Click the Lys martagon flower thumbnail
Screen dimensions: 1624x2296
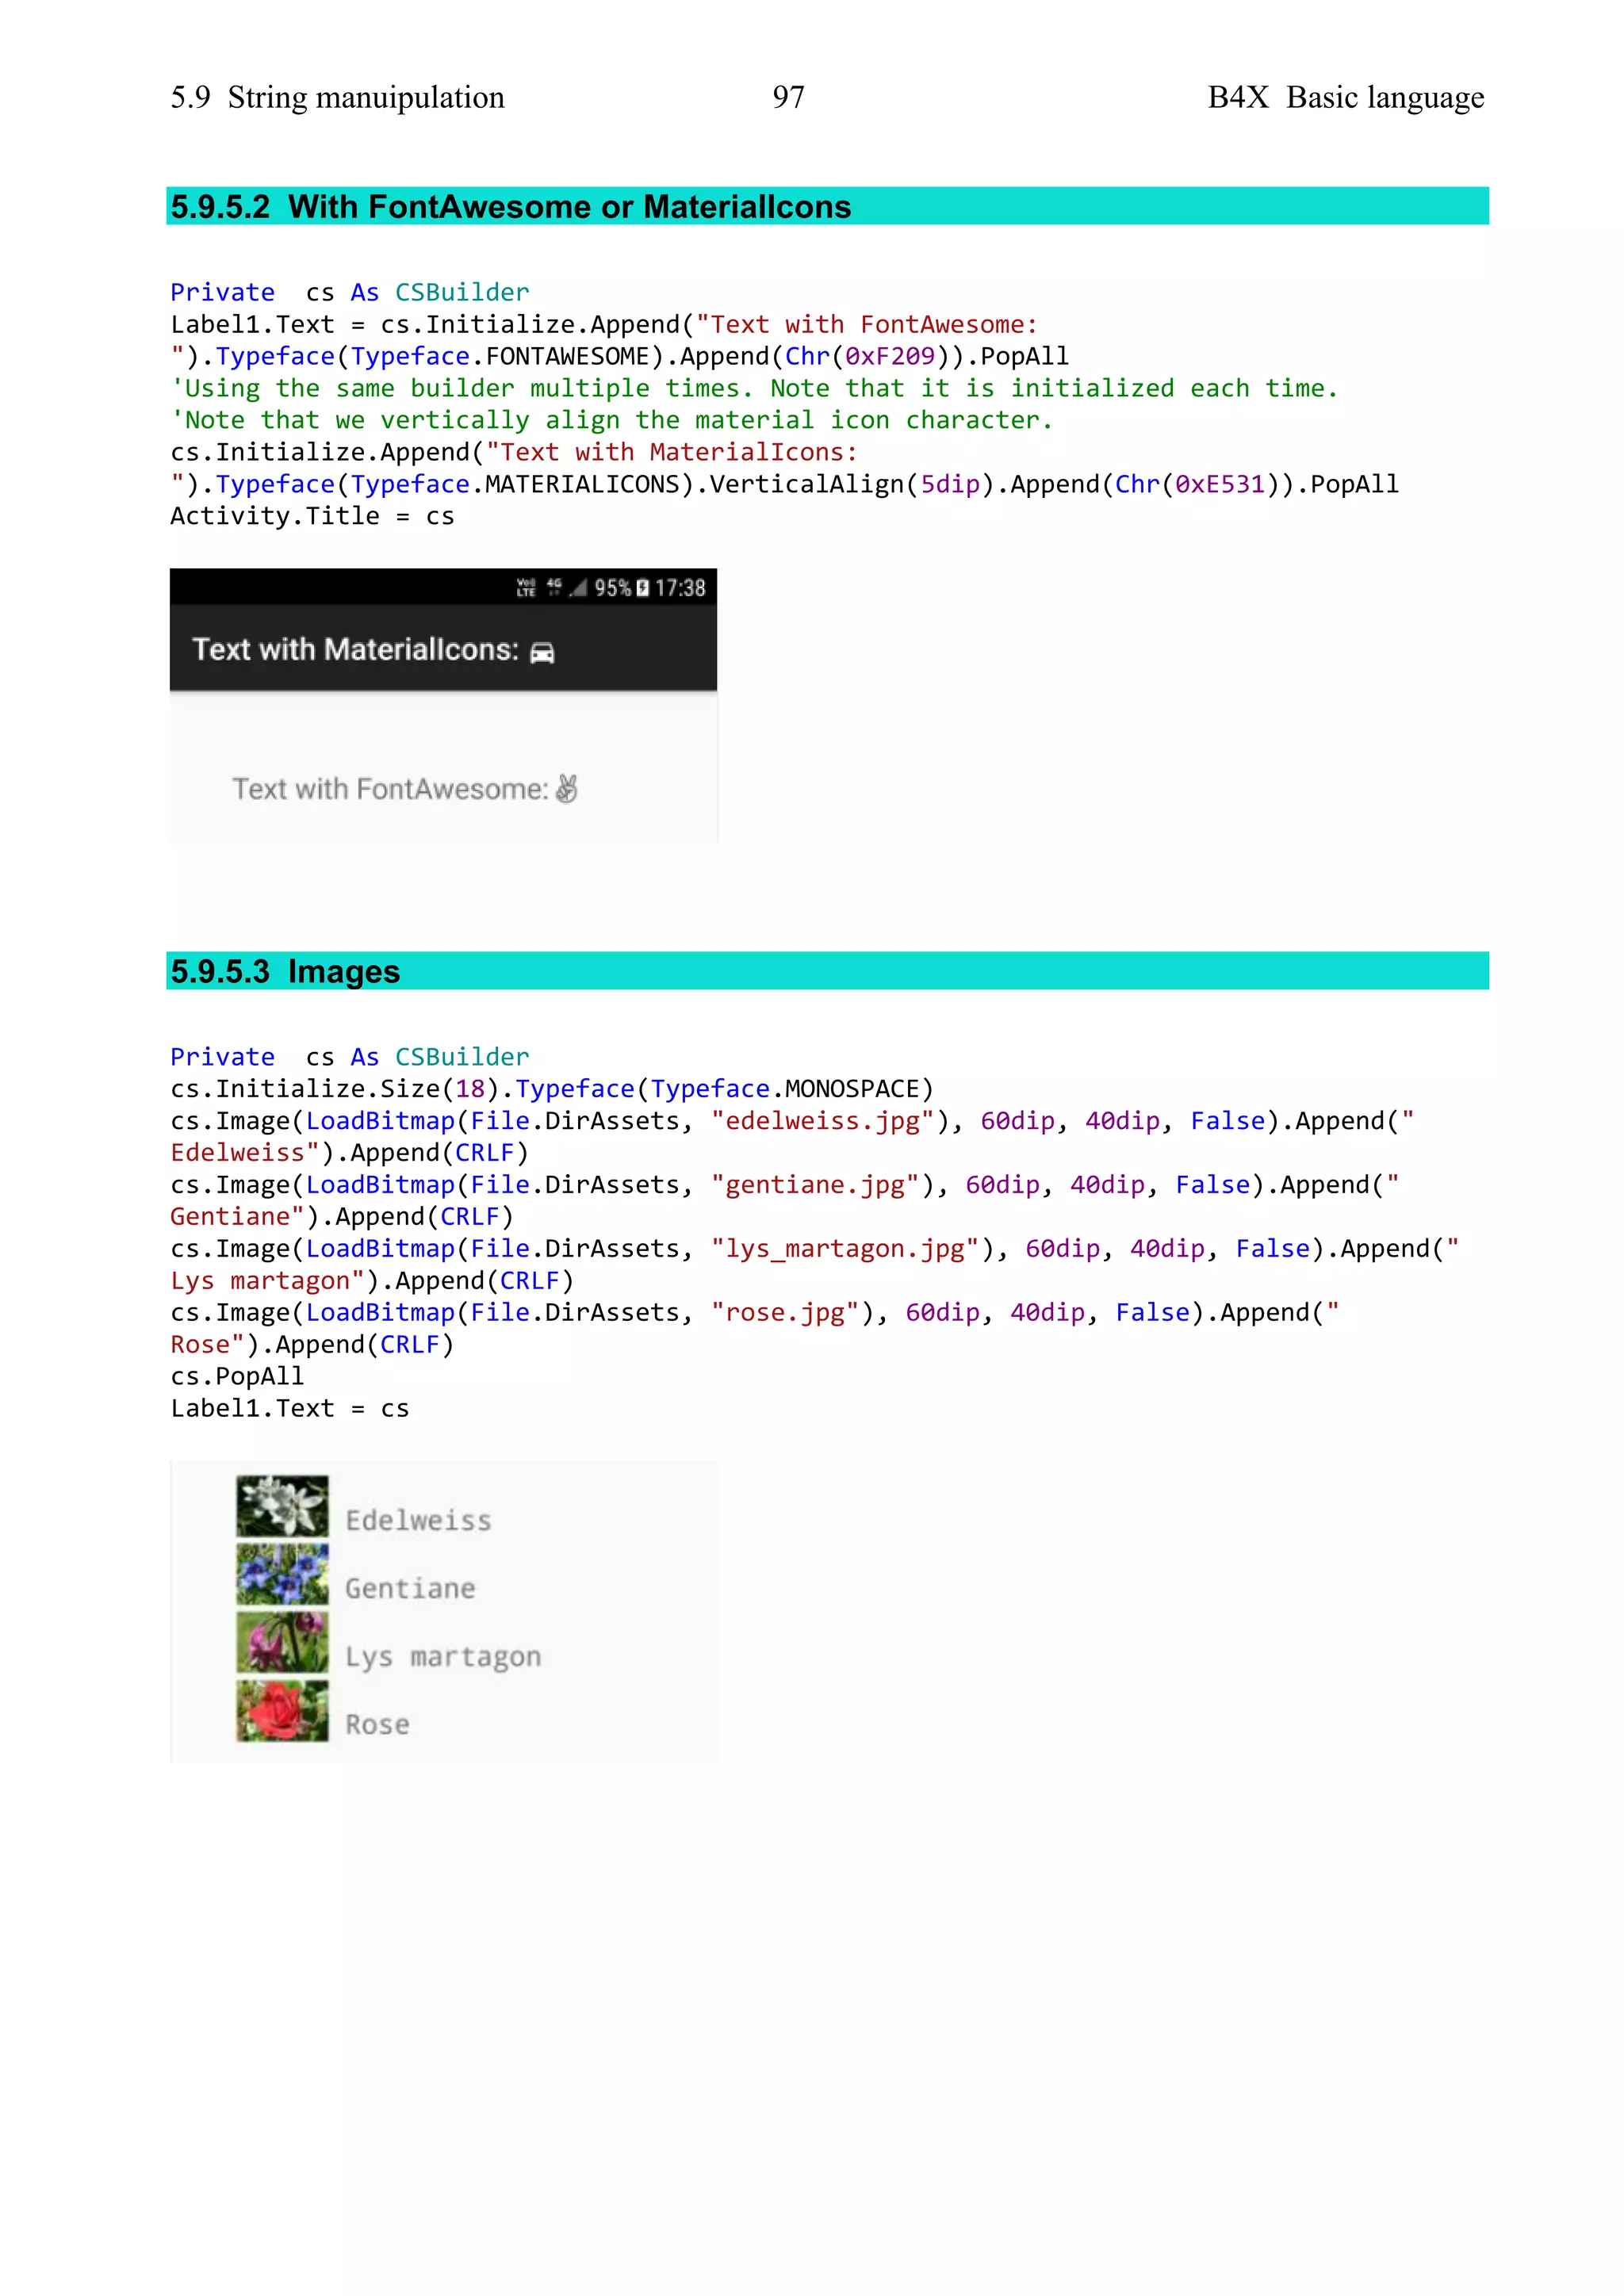point(282,1642)
